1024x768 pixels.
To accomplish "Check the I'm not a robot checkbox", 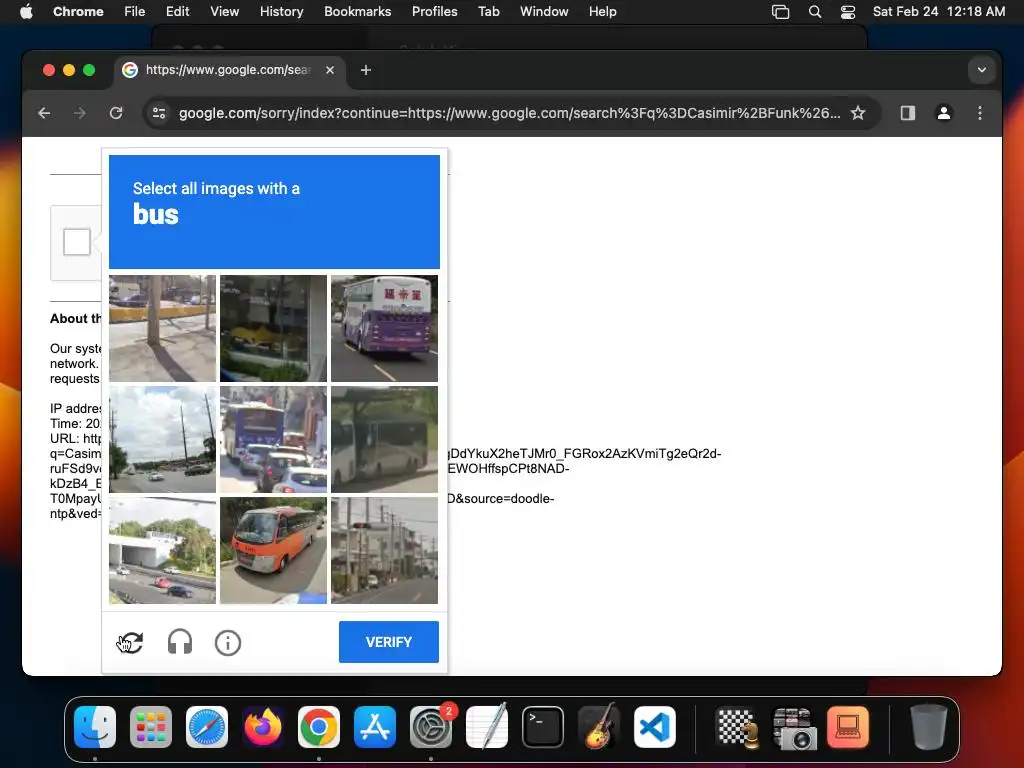I will (x=76, y=242).
